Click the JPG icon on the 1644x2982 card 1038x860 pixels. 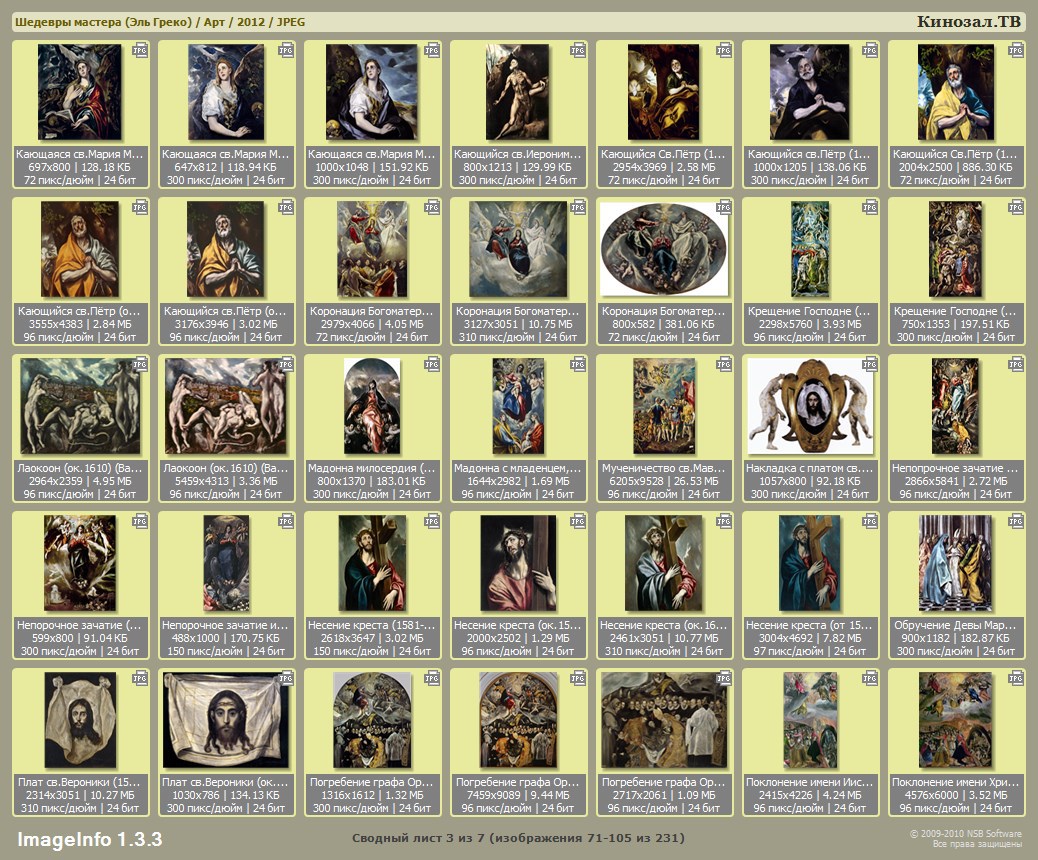point(578,364)
